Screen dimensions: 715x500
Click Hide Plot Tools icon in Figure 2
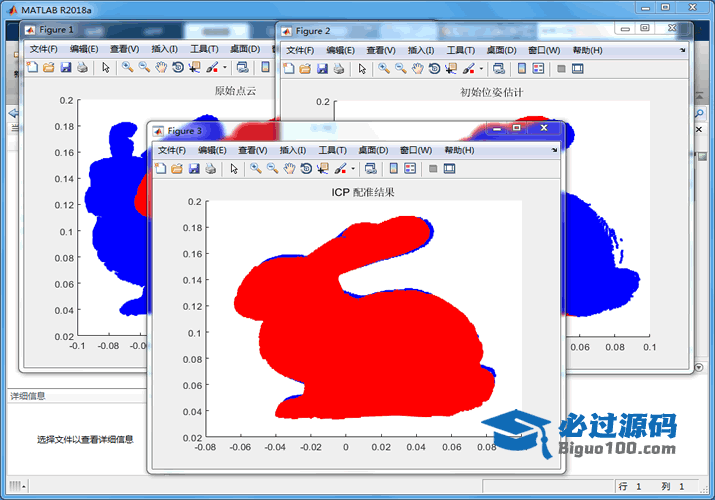[561, 69]
